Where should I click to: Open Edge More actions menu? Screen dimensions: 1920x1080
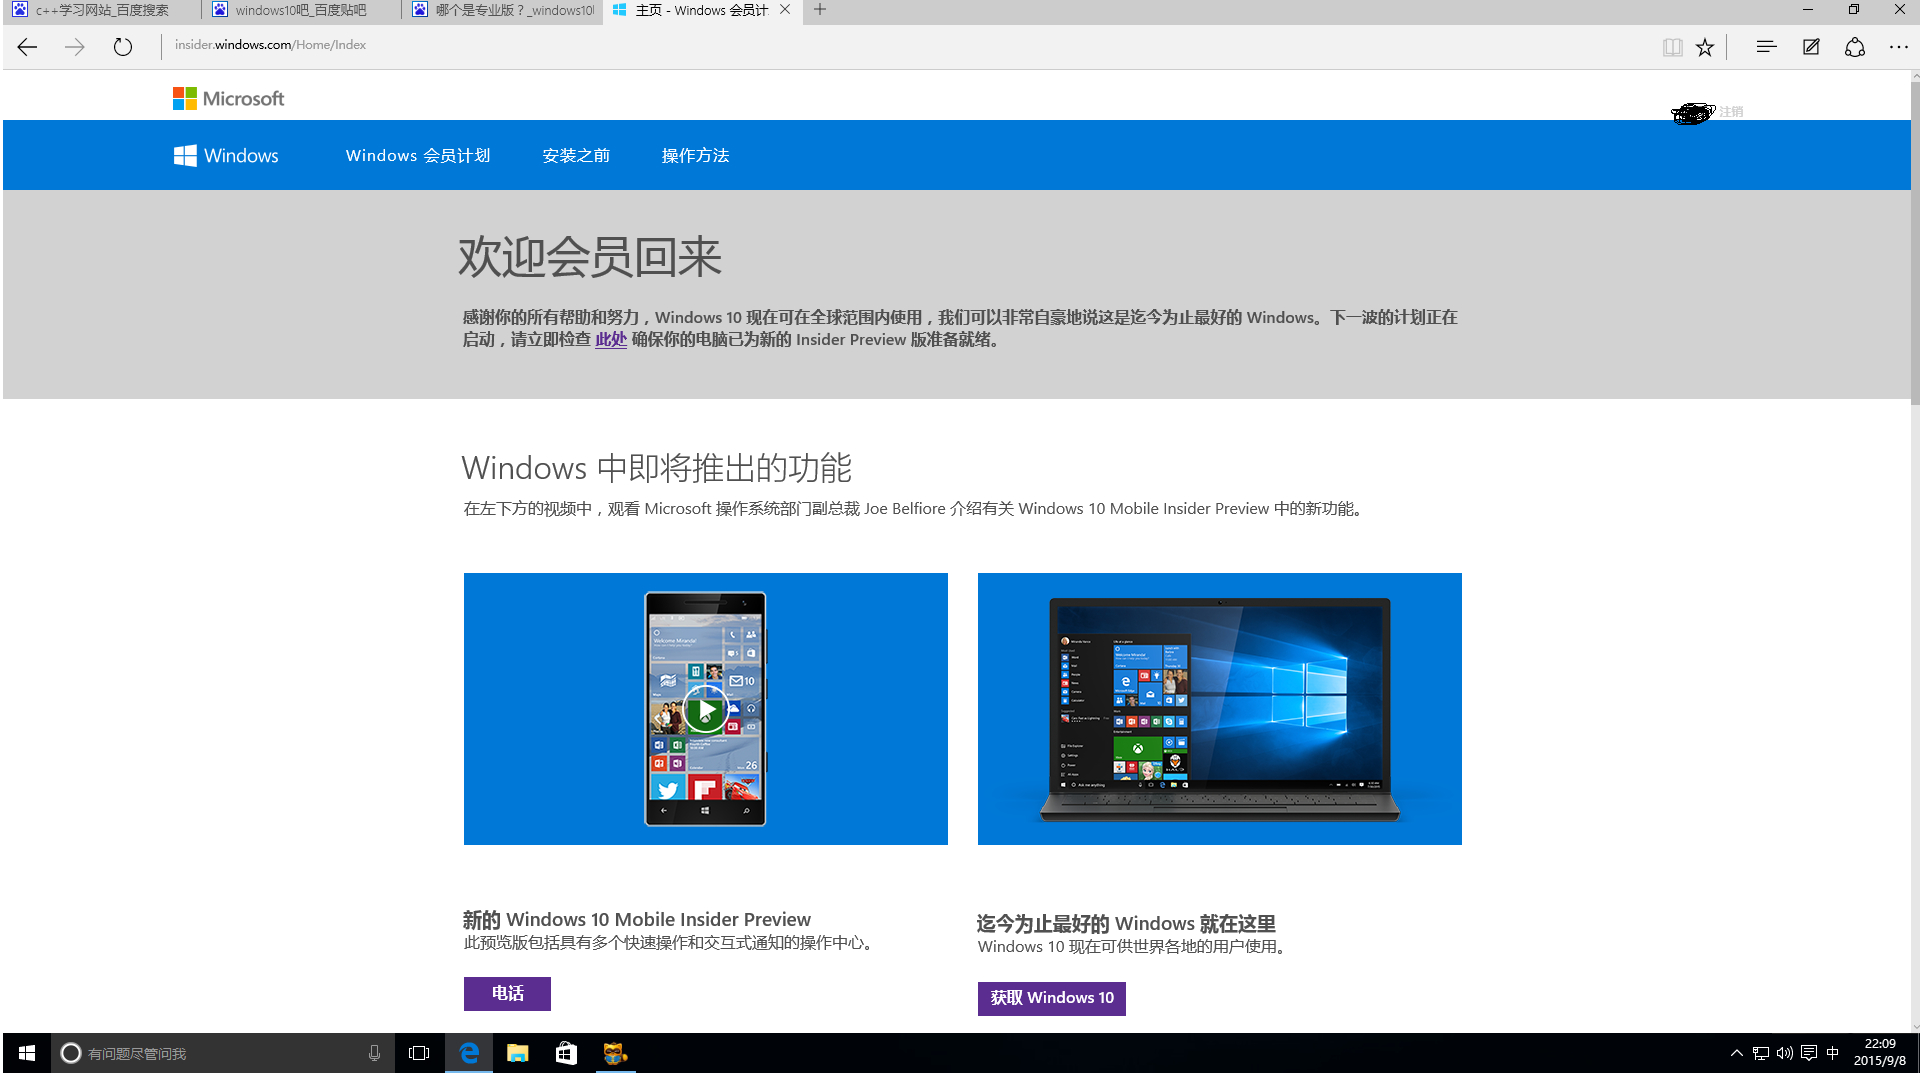pos(1898,47)
